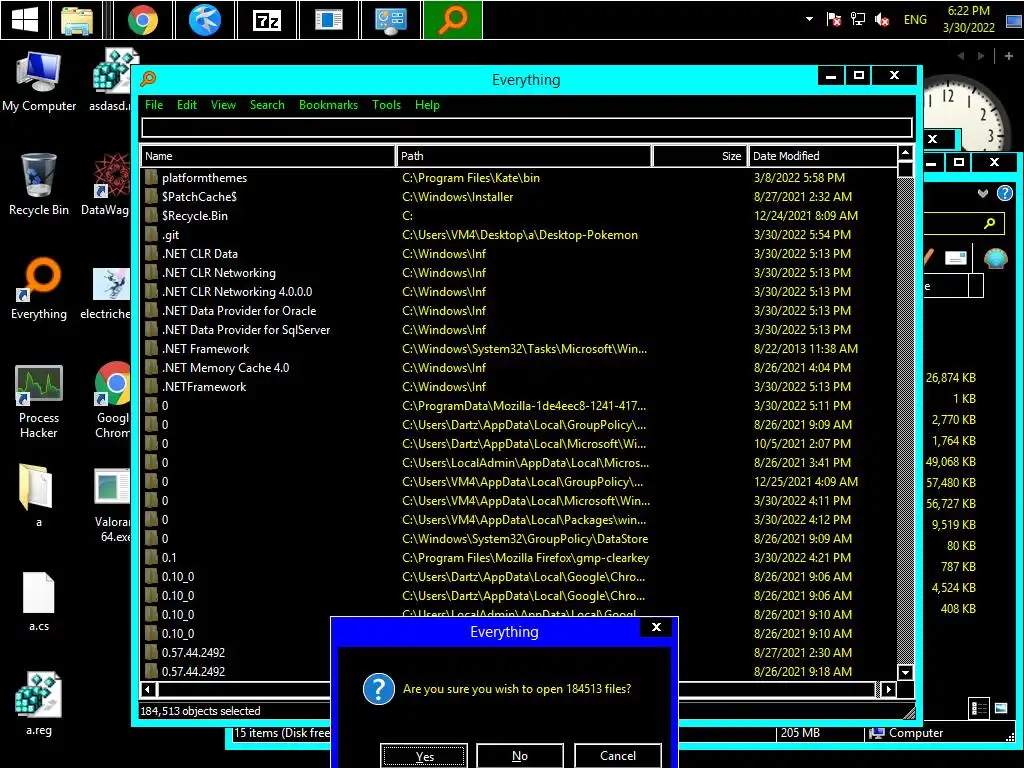Sort results by Name column header
This screenshot has height=768, width=1024.
(268, 156)
